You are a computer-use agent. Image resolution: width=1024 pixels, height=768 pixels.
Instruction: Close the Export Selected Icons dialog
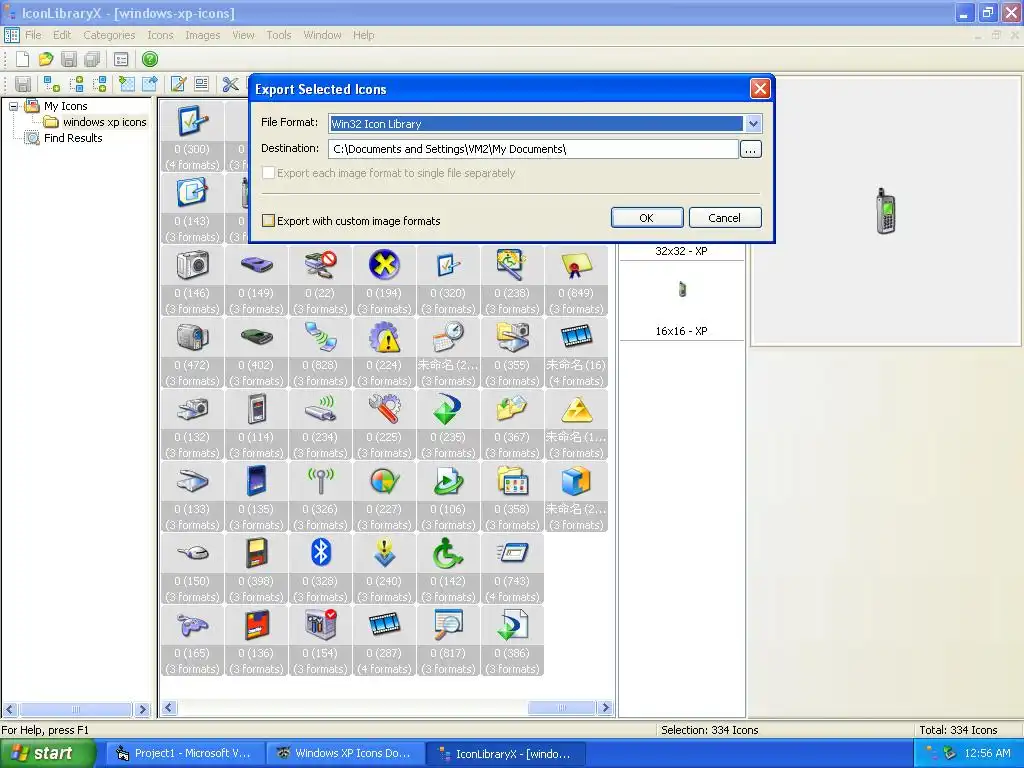pos(760,89)
